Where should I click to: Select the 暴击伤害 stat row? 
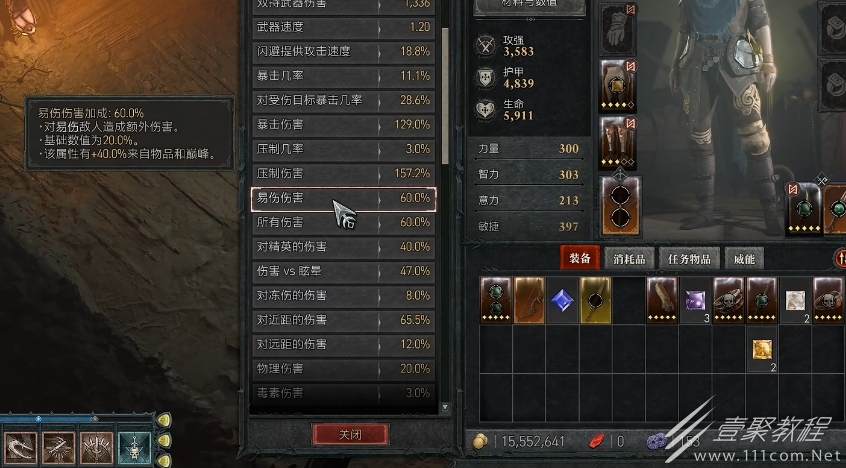coord(344,125)
